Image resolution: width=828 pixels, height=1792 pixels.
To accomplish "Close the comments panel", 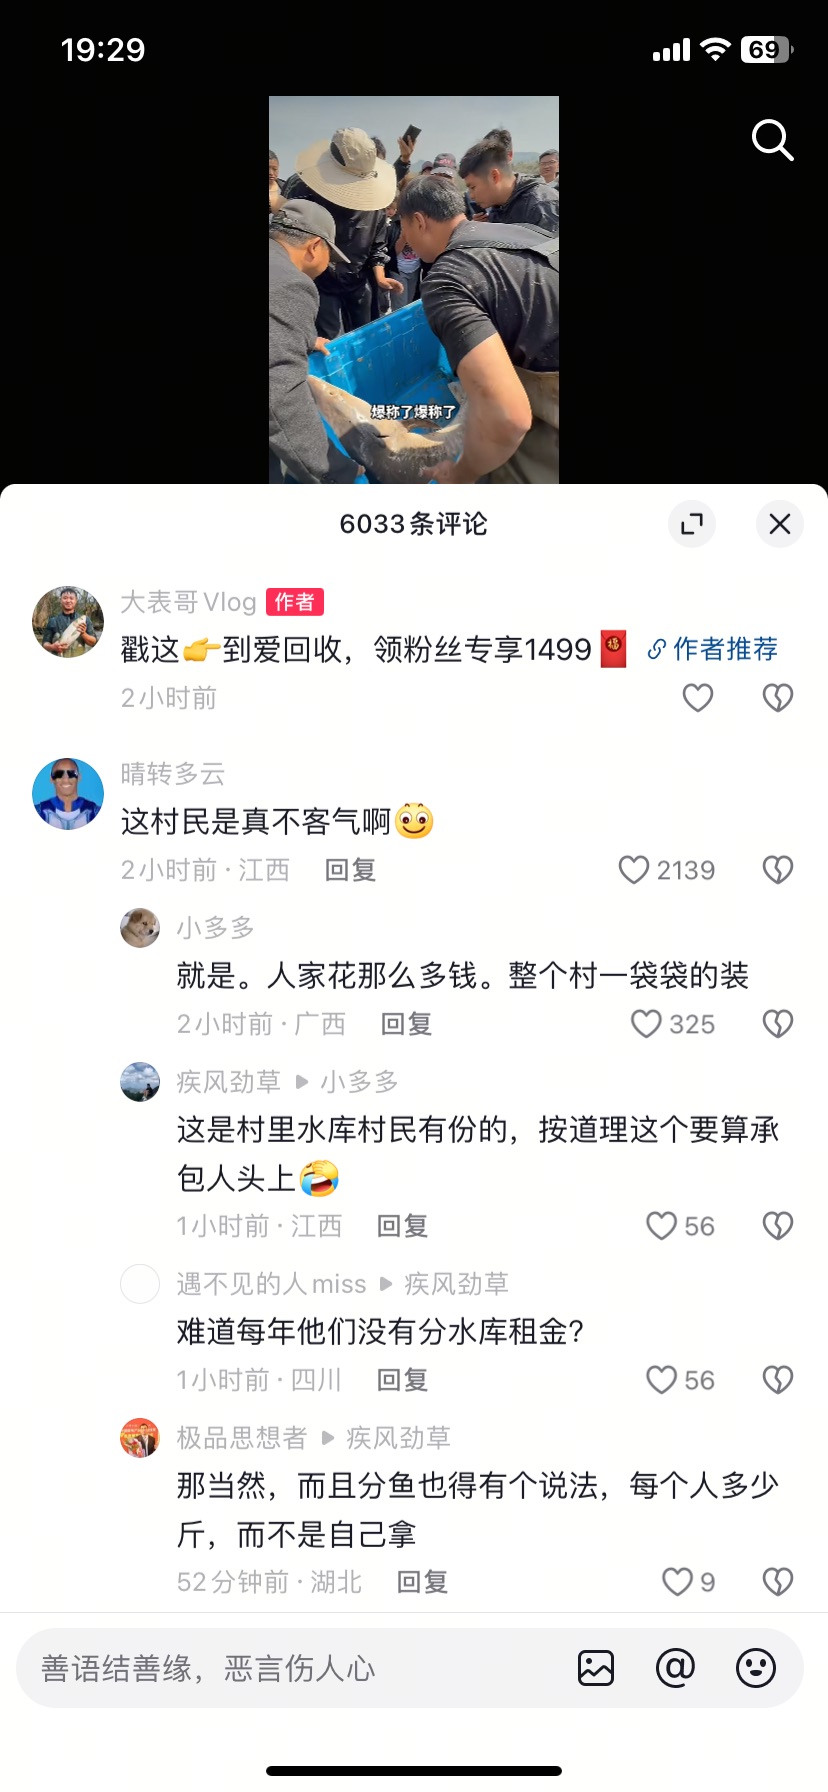I will [780, 523].
